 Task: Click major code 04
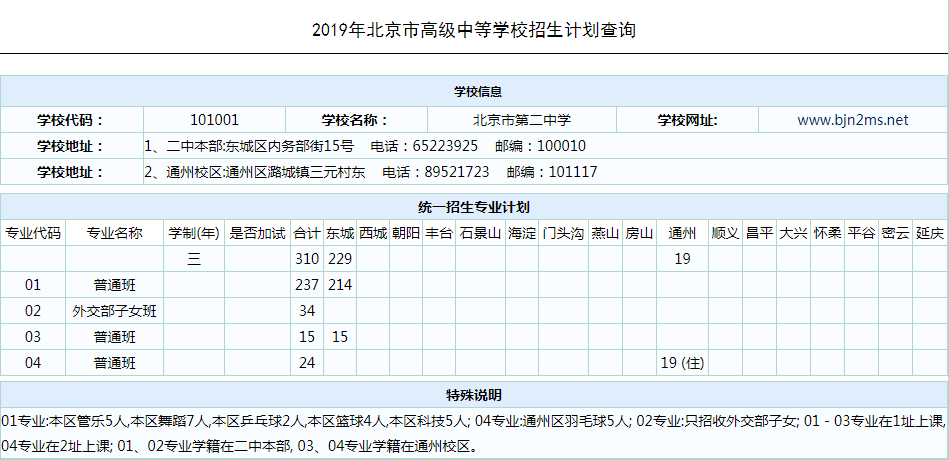[33, 363]
